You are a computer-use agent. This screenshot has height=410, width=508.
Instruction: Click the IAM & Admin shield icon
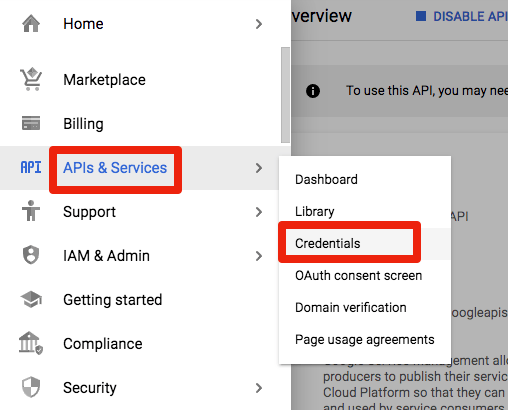click(31, 255)
